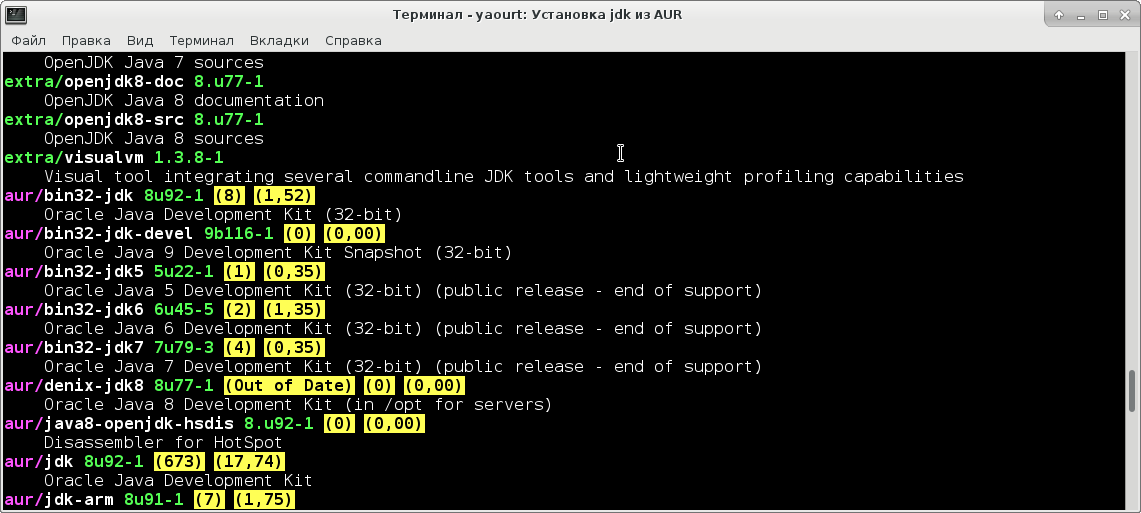This screenshot has height=513, width=1141.
Task: Open the Файл menu
Action: tap(28, 41)
